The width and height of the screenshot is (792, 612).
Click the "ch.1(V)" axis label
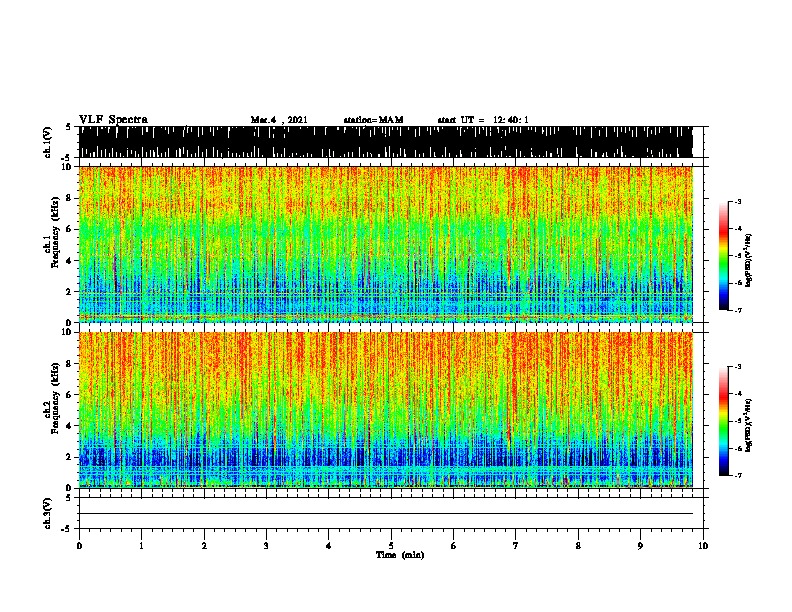(47, 142)
